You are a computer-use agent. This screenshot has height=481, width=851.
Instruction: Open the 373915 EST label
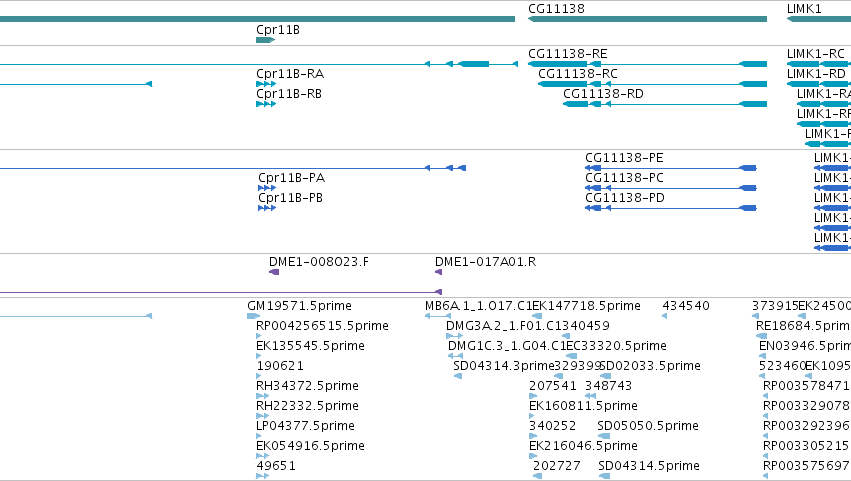pos(775,306)
